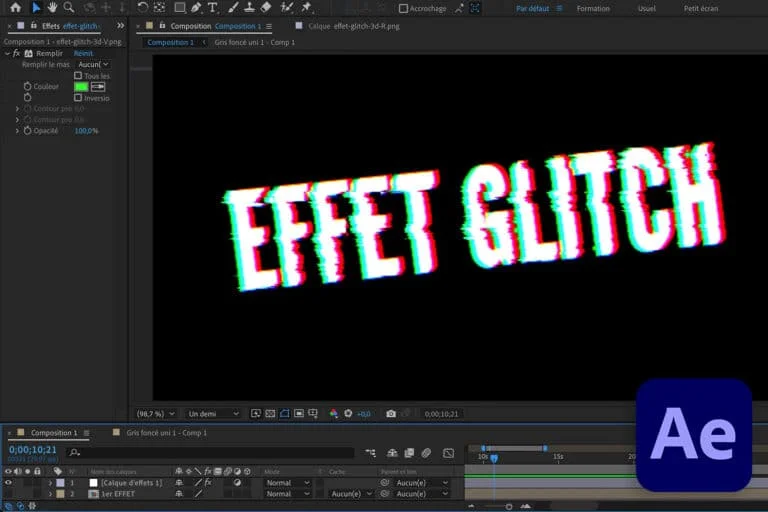Adjust the +0,0 exposure value

pos(363,414)
